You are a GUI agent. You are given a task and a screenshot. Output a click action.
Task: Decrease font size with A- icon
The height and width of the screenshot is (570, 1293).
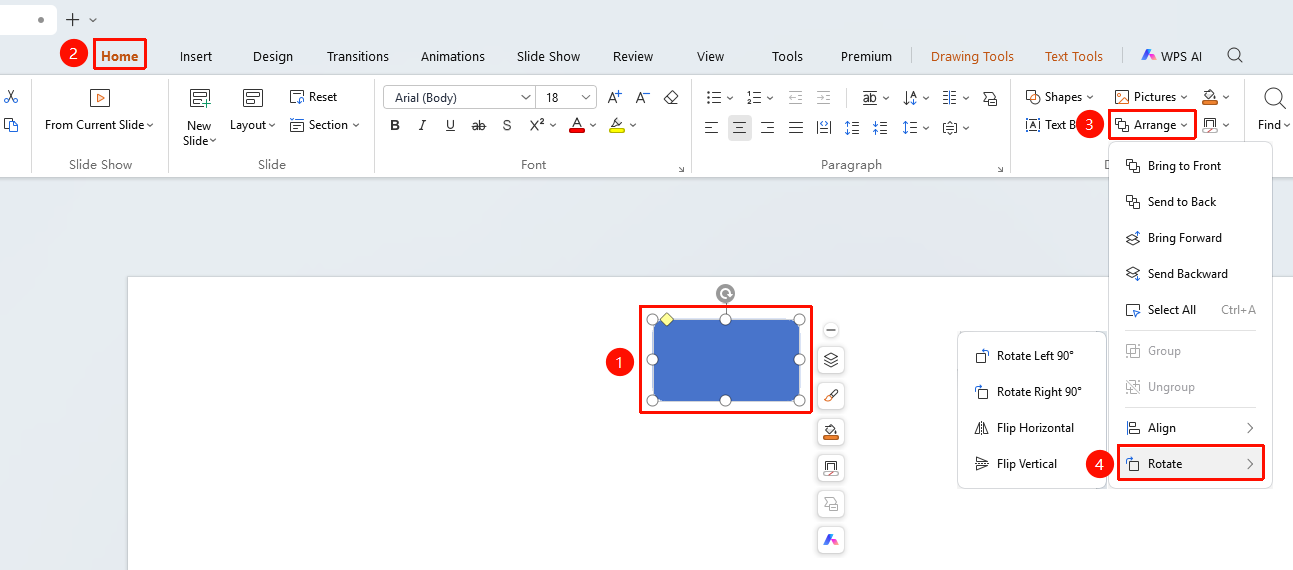[642, 97]
